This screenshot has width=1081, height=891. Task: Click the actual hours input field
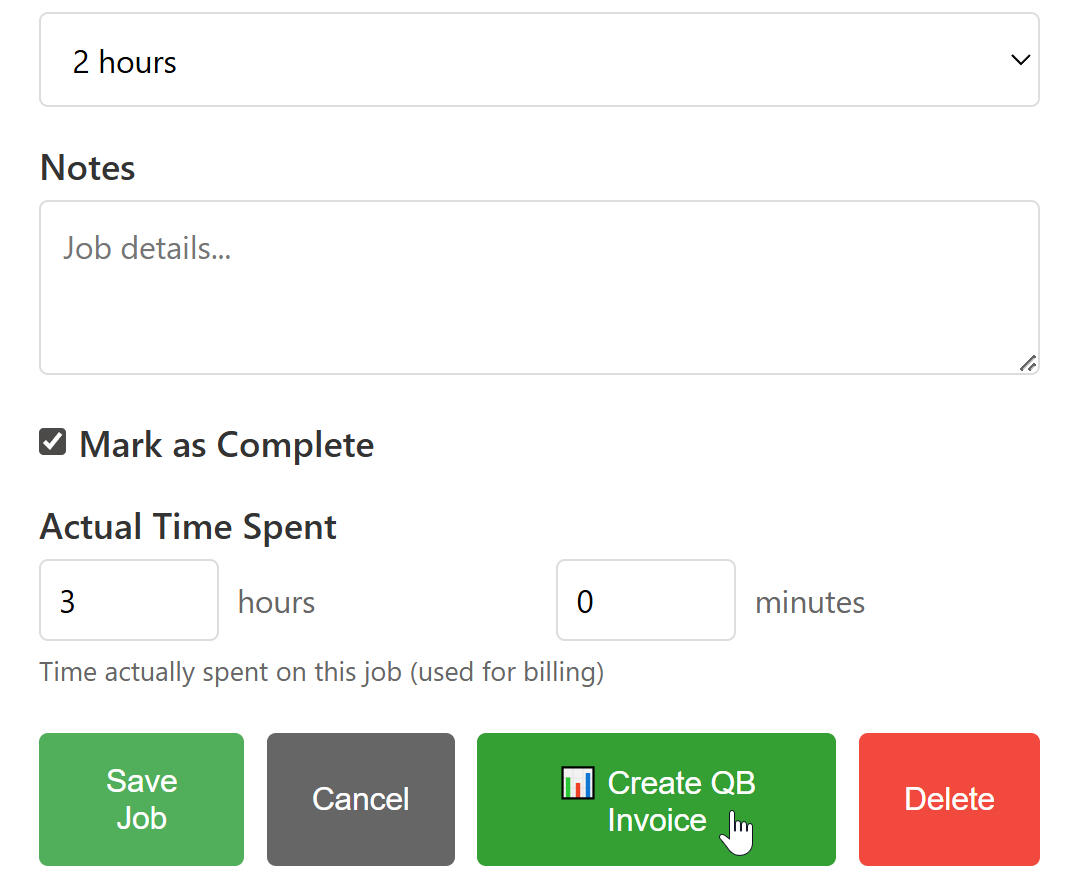(128, 600)
